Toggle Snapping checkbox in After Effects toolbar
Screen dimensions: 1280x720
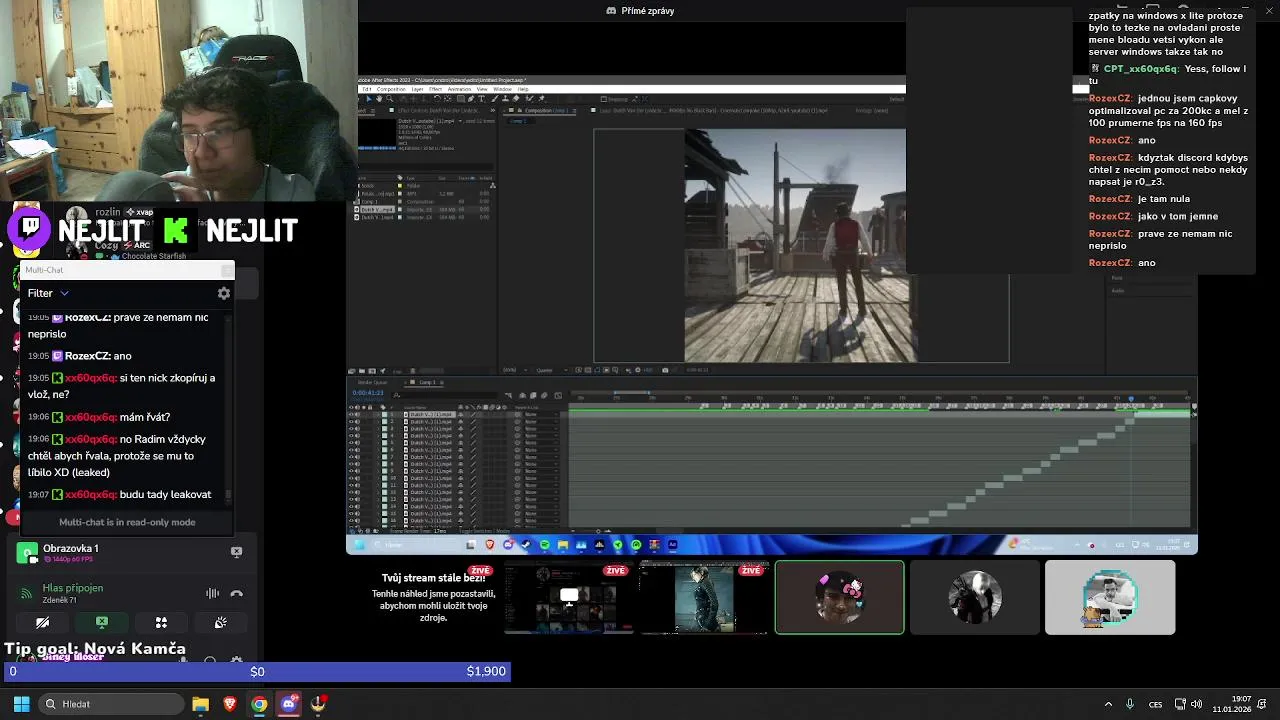coord(604,99)
